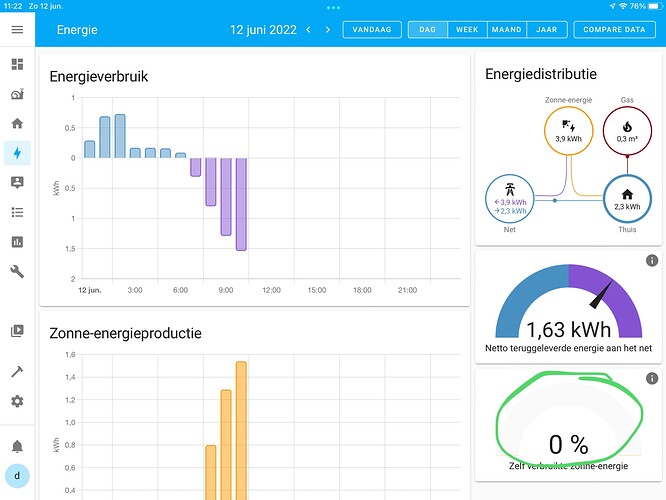Open user profile avatar d
Screen dimensions: 666x500
click(x=17, y=476)
